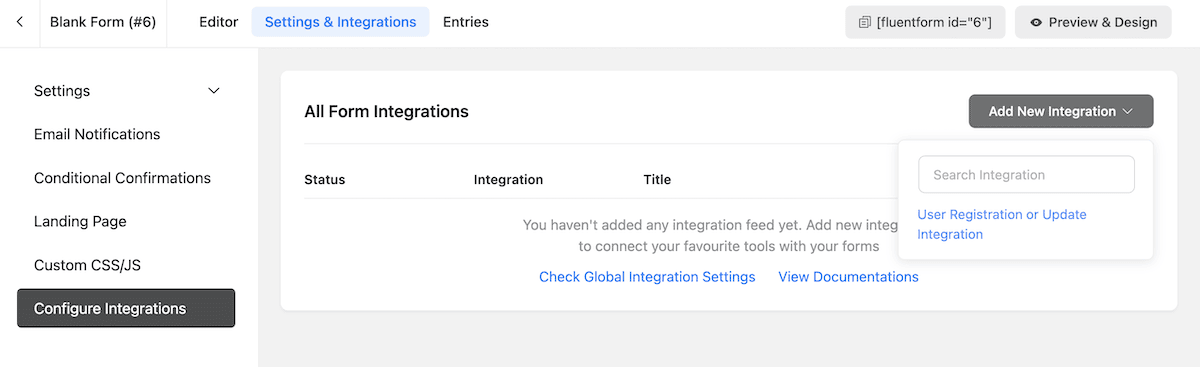Click the Title column header
Screen dimensions: 1200x367
click(x=657, y=180)
